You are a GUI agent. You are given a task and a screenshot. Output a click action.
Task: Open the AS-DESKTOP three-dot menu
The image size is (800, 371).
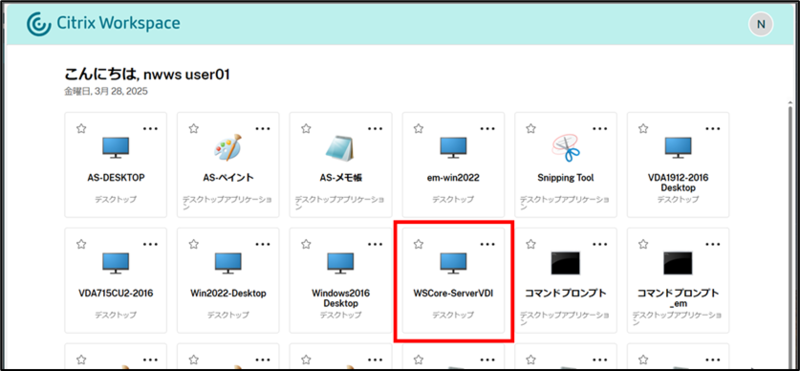tap(151, 129)
